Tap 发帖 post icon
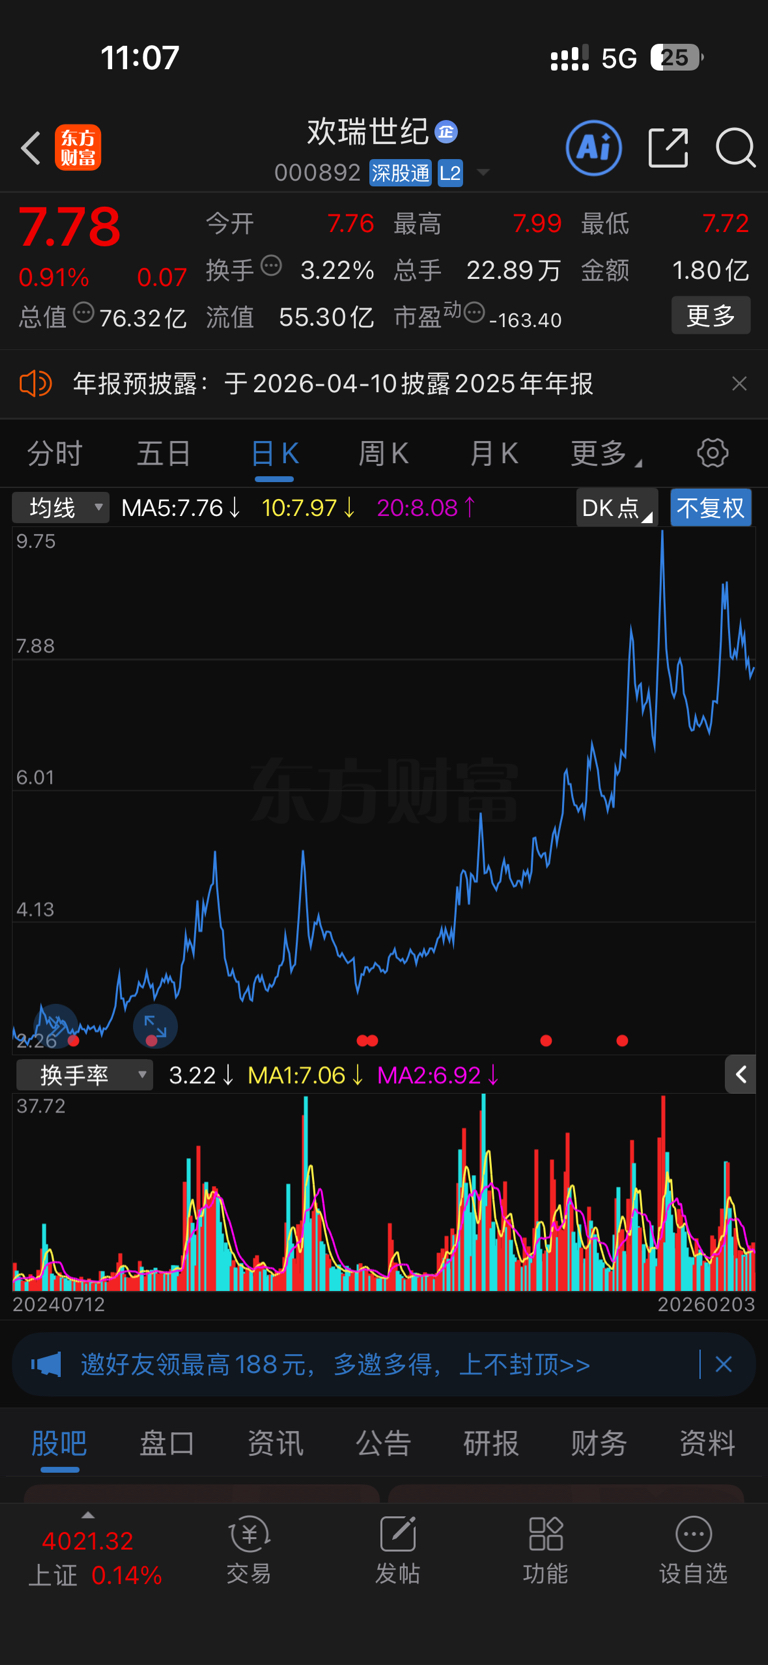The height and width of the screenshot is (1665, 769). (x=397, y=1551)
